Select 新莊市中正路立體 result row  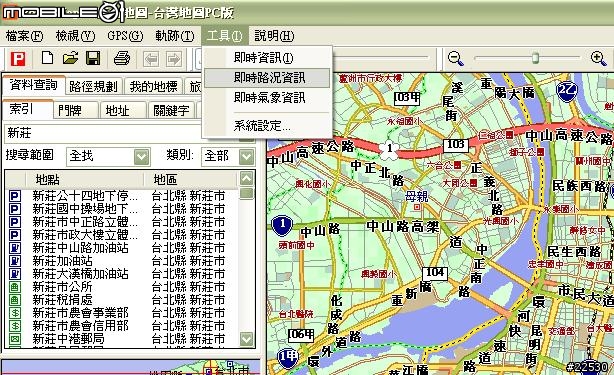click(122, 222)
